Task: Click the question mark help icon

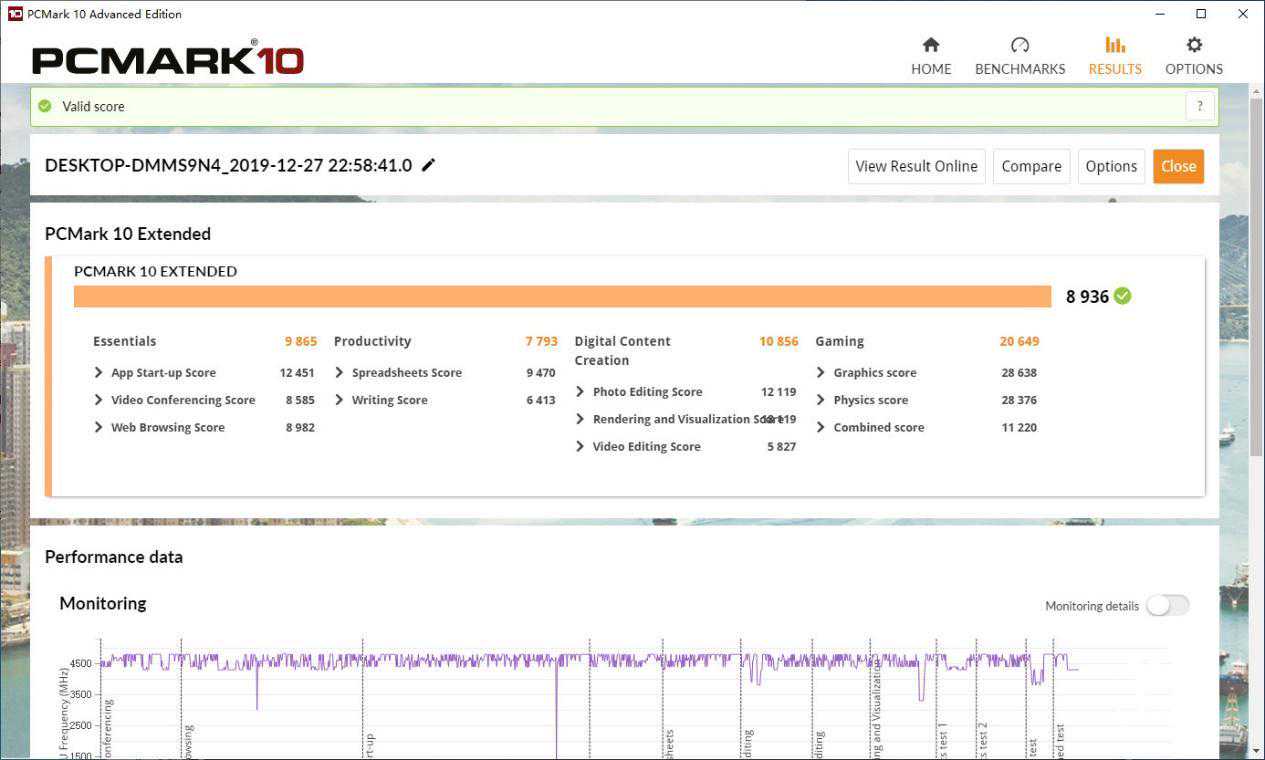Action: (1200, 107)
